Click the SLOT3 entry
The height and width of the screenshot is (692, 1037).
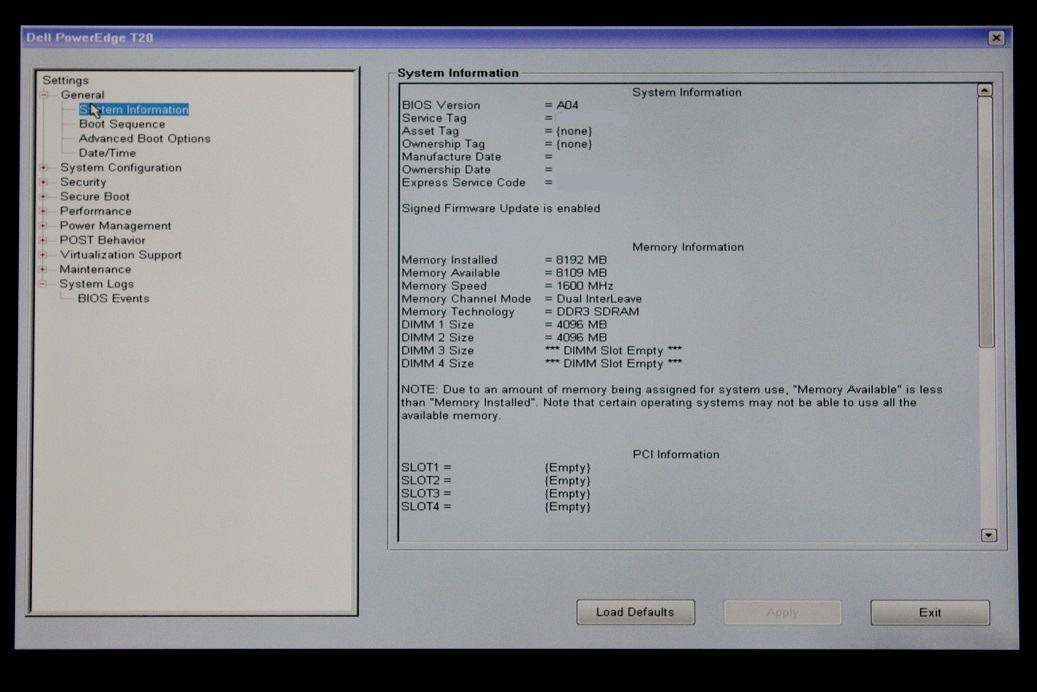coord(495,494)
